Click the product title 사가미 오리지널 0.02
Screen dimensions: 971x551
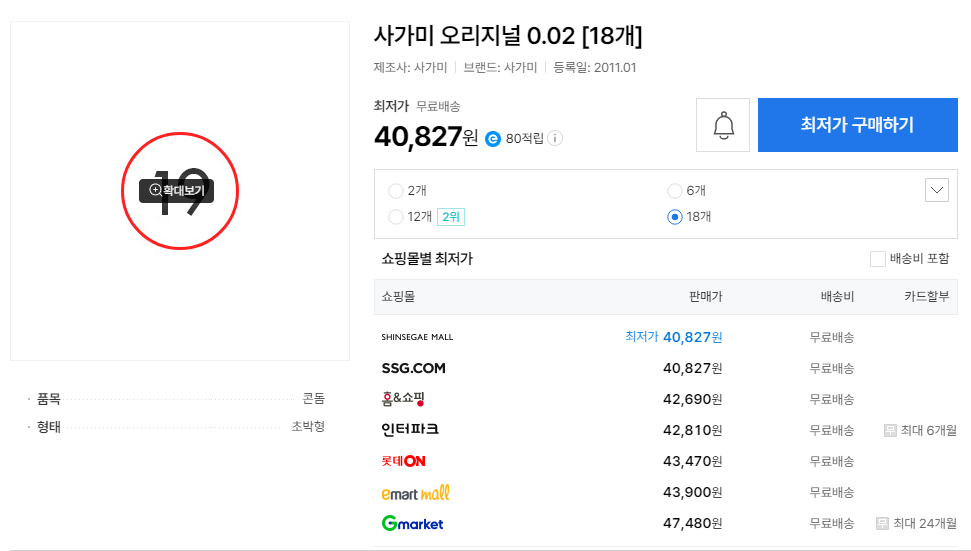point(508,36)
